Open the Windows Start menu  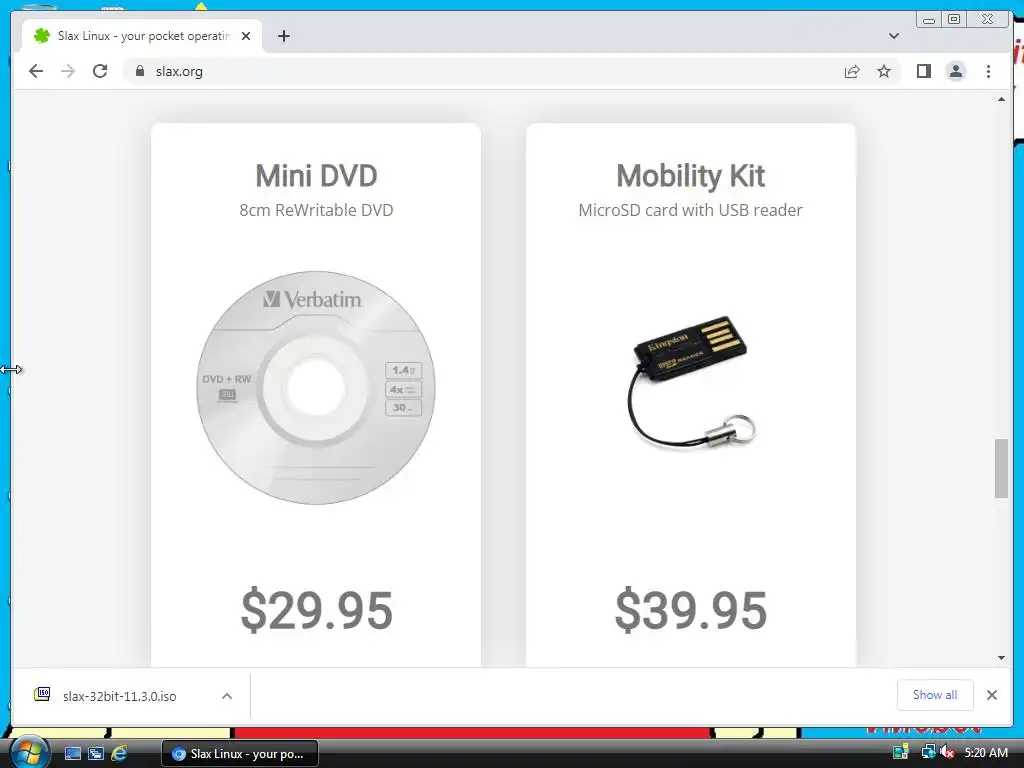(27, 753)
